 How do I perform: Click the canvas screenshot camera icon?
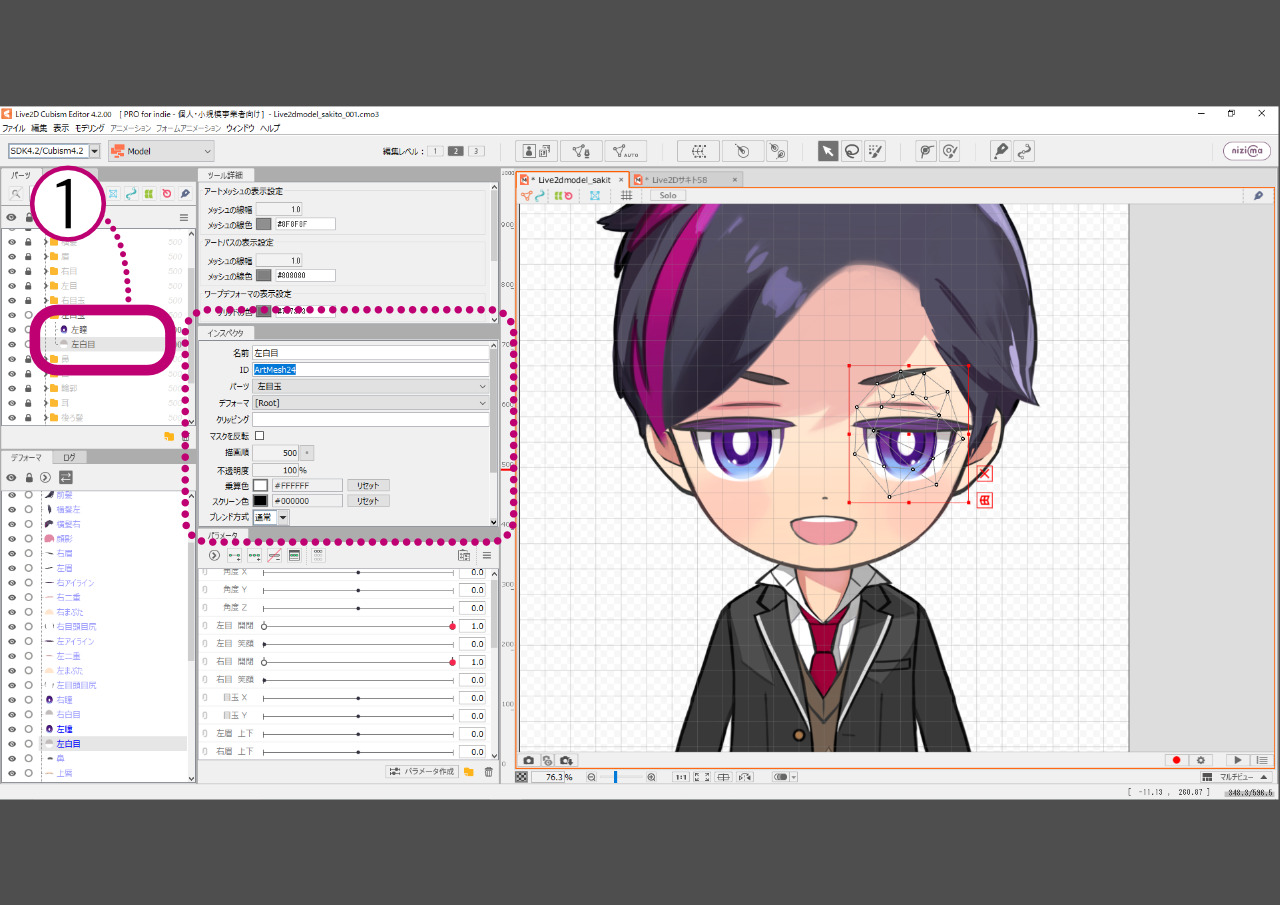(529, 760)
